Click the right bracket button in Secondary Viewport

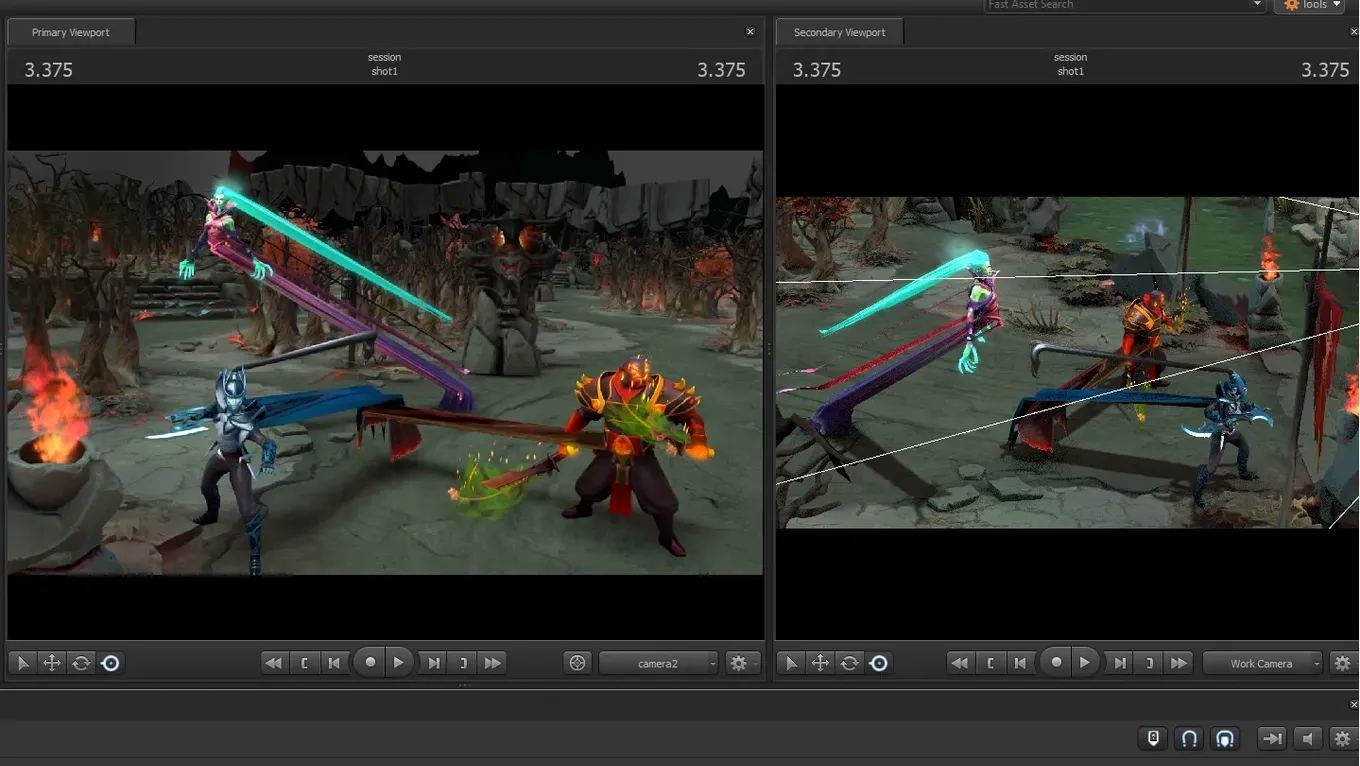pyautogui.click(x=1150, y=663)
